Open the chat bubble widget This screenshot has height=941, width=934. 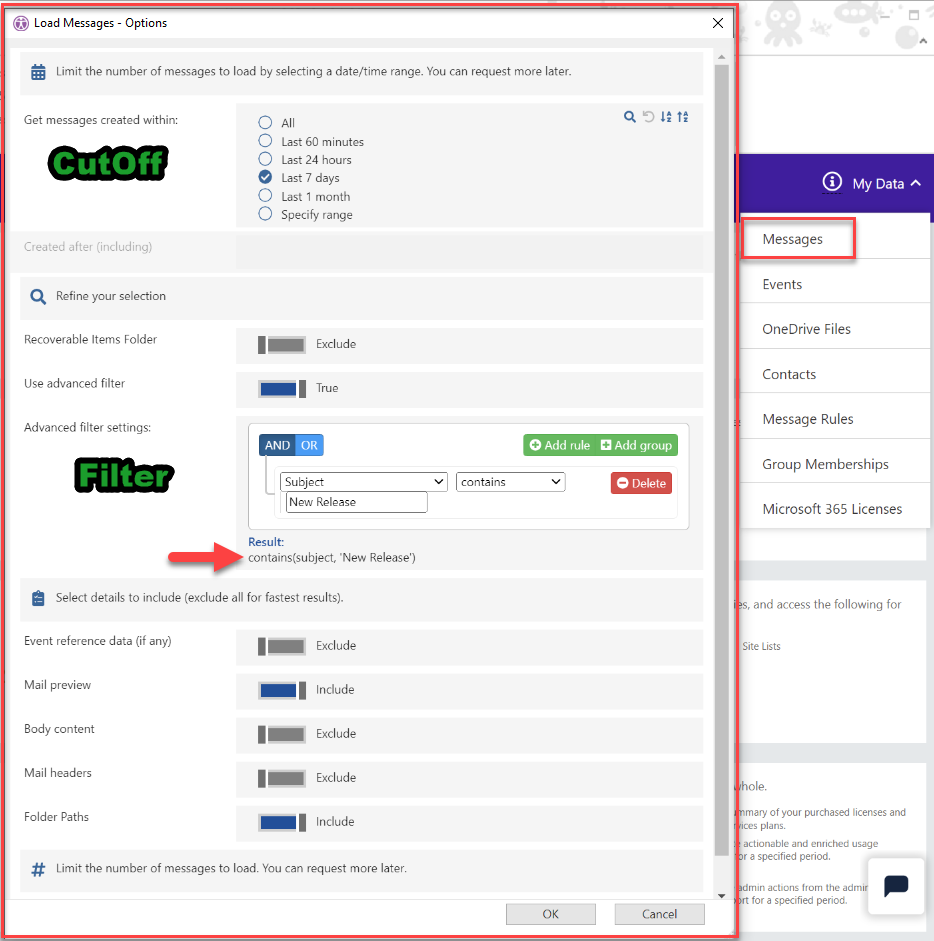pyautogui.click(x=895, y=886)
